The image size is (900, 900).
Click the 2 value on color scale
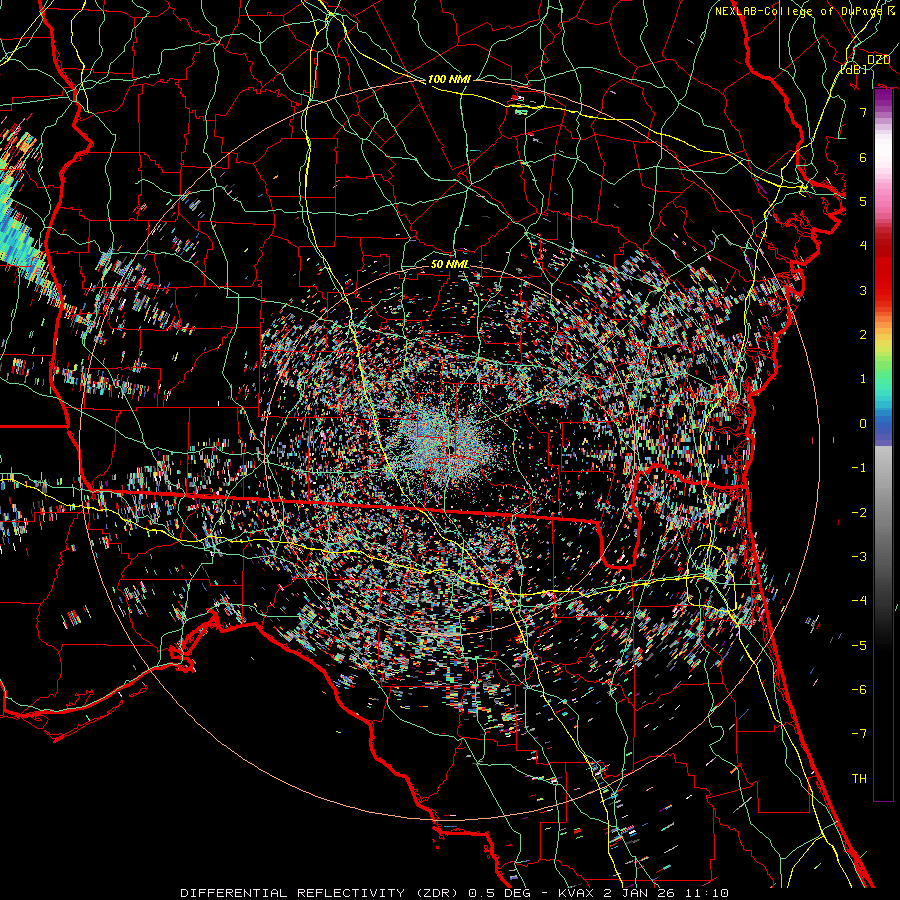point(863,335)
